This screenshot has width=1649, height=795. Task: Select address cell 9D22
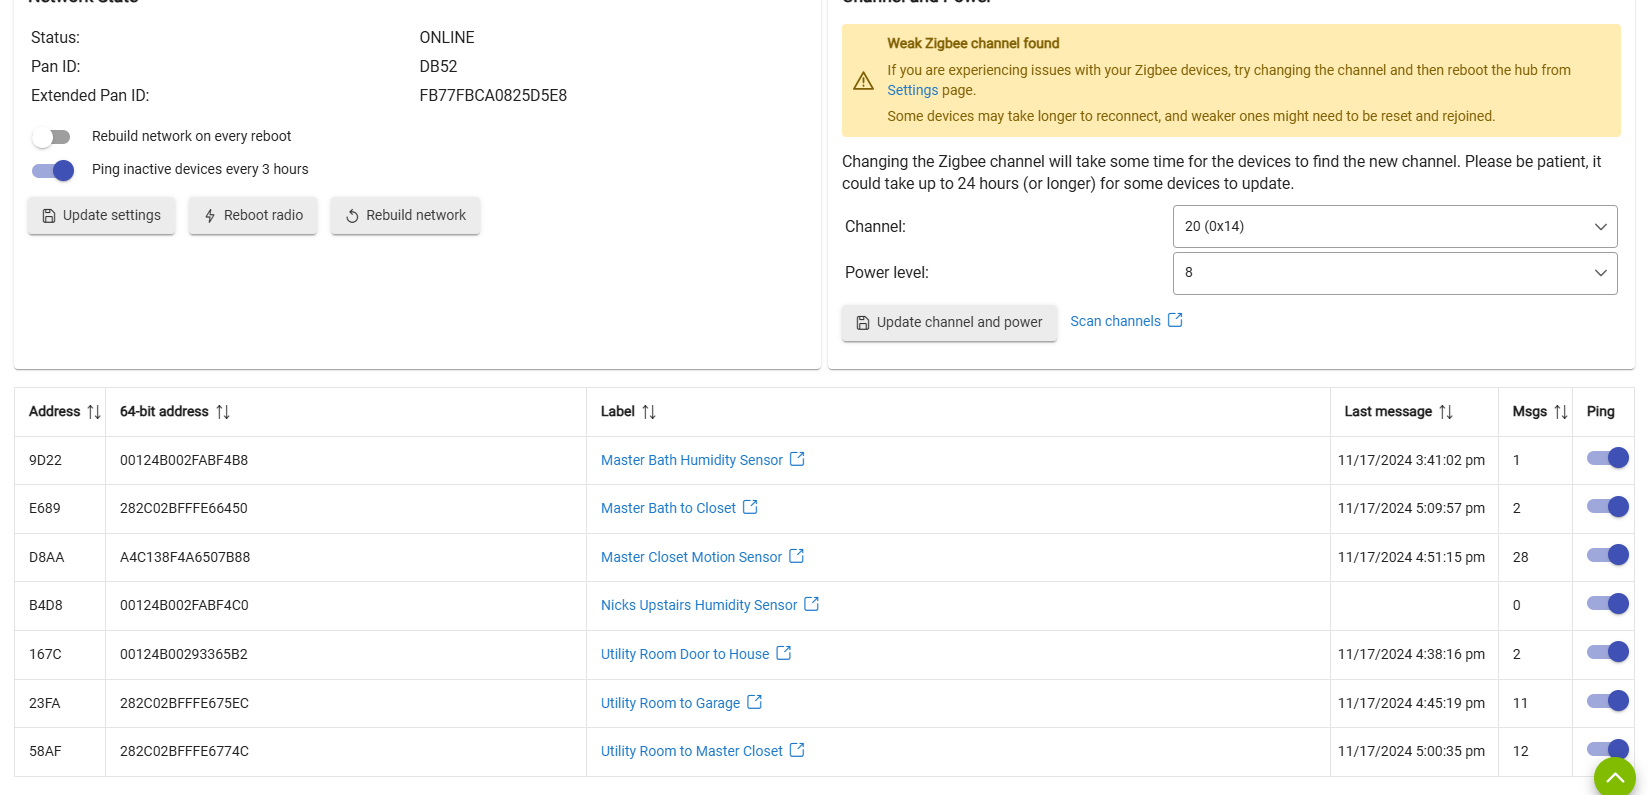click(45, 460)
